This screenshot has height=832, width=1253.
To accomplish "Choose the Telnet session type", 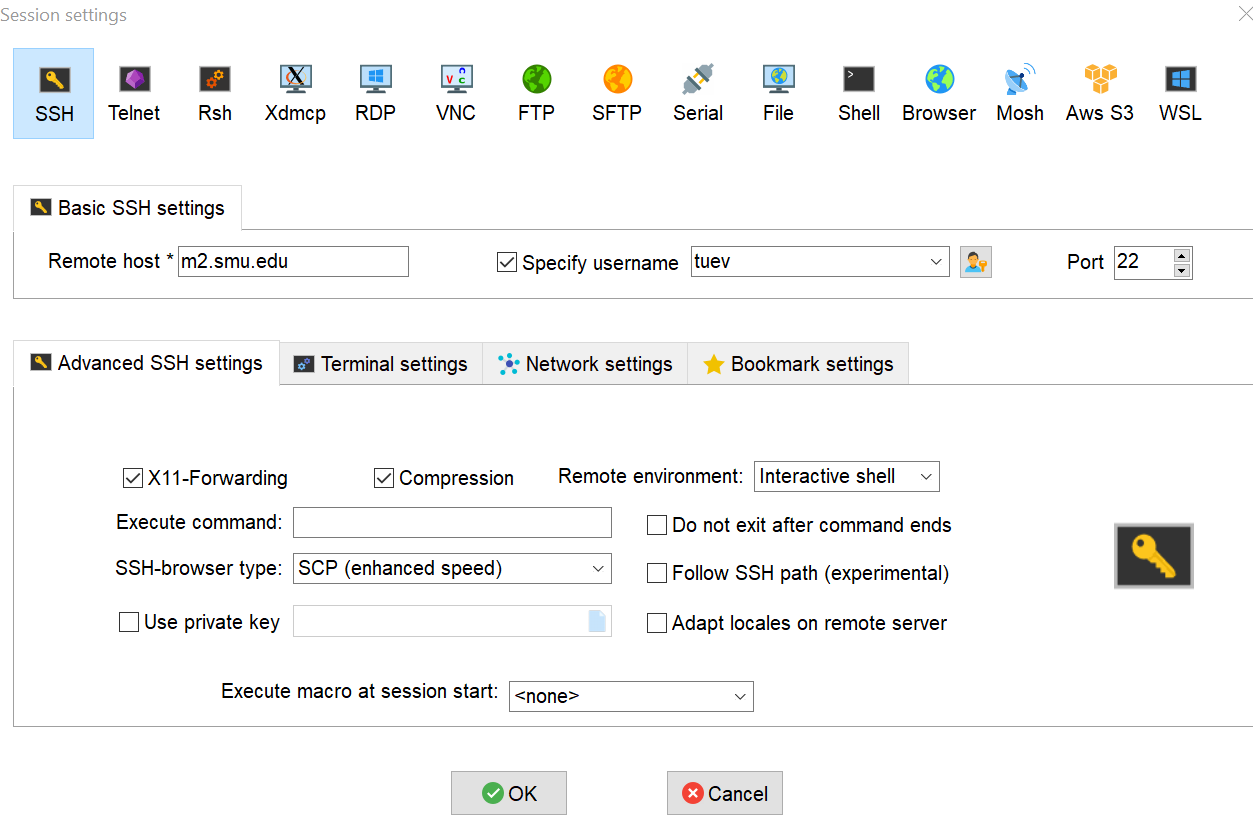I will [x=134, y=94].
